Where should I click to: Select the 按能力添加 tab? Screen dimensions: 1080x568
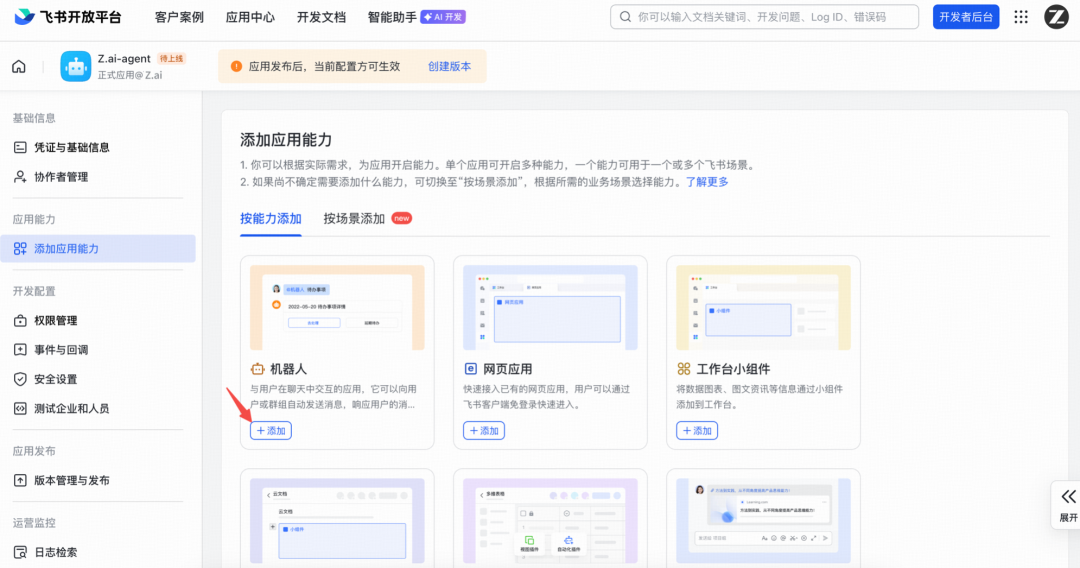click(x=271, y=218)
